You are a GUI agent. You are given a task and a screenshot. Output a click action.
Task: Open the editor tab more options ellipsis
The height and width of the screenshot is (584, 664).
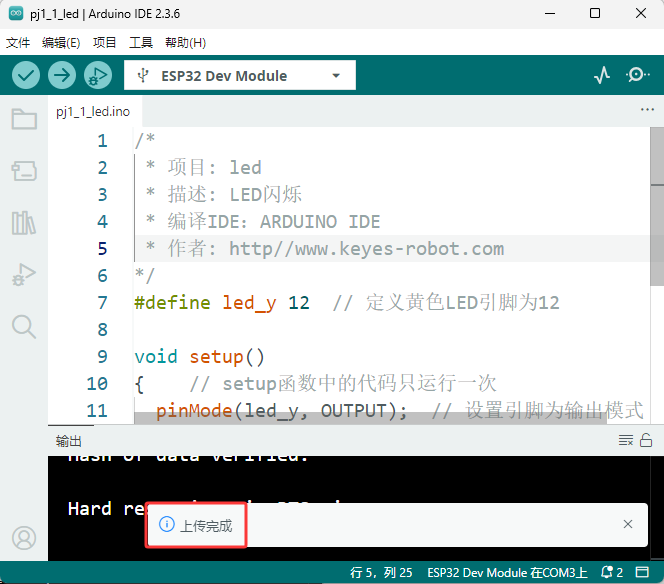pyautogui.click(x=647, y=110)
